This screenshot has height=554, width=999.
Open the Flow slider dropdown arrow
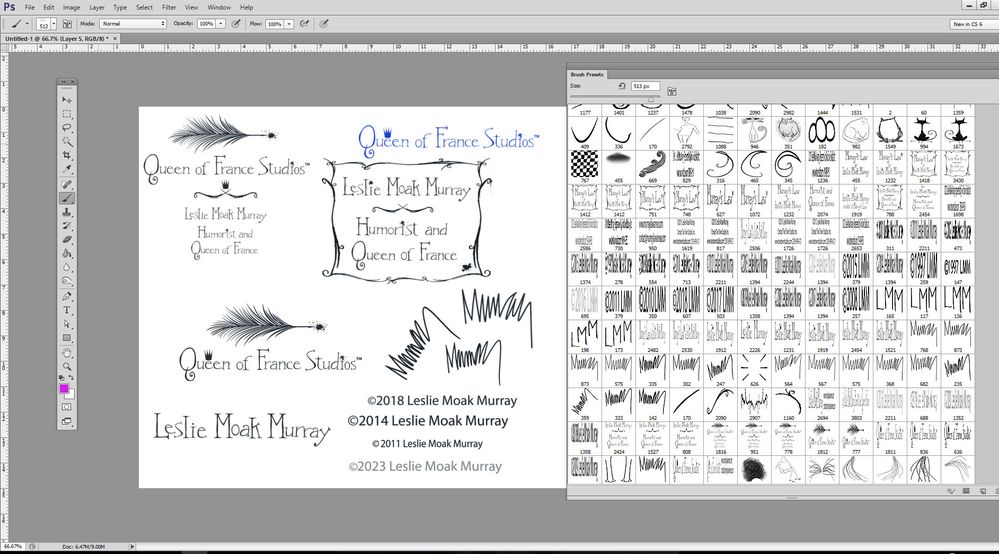[289, 24]
